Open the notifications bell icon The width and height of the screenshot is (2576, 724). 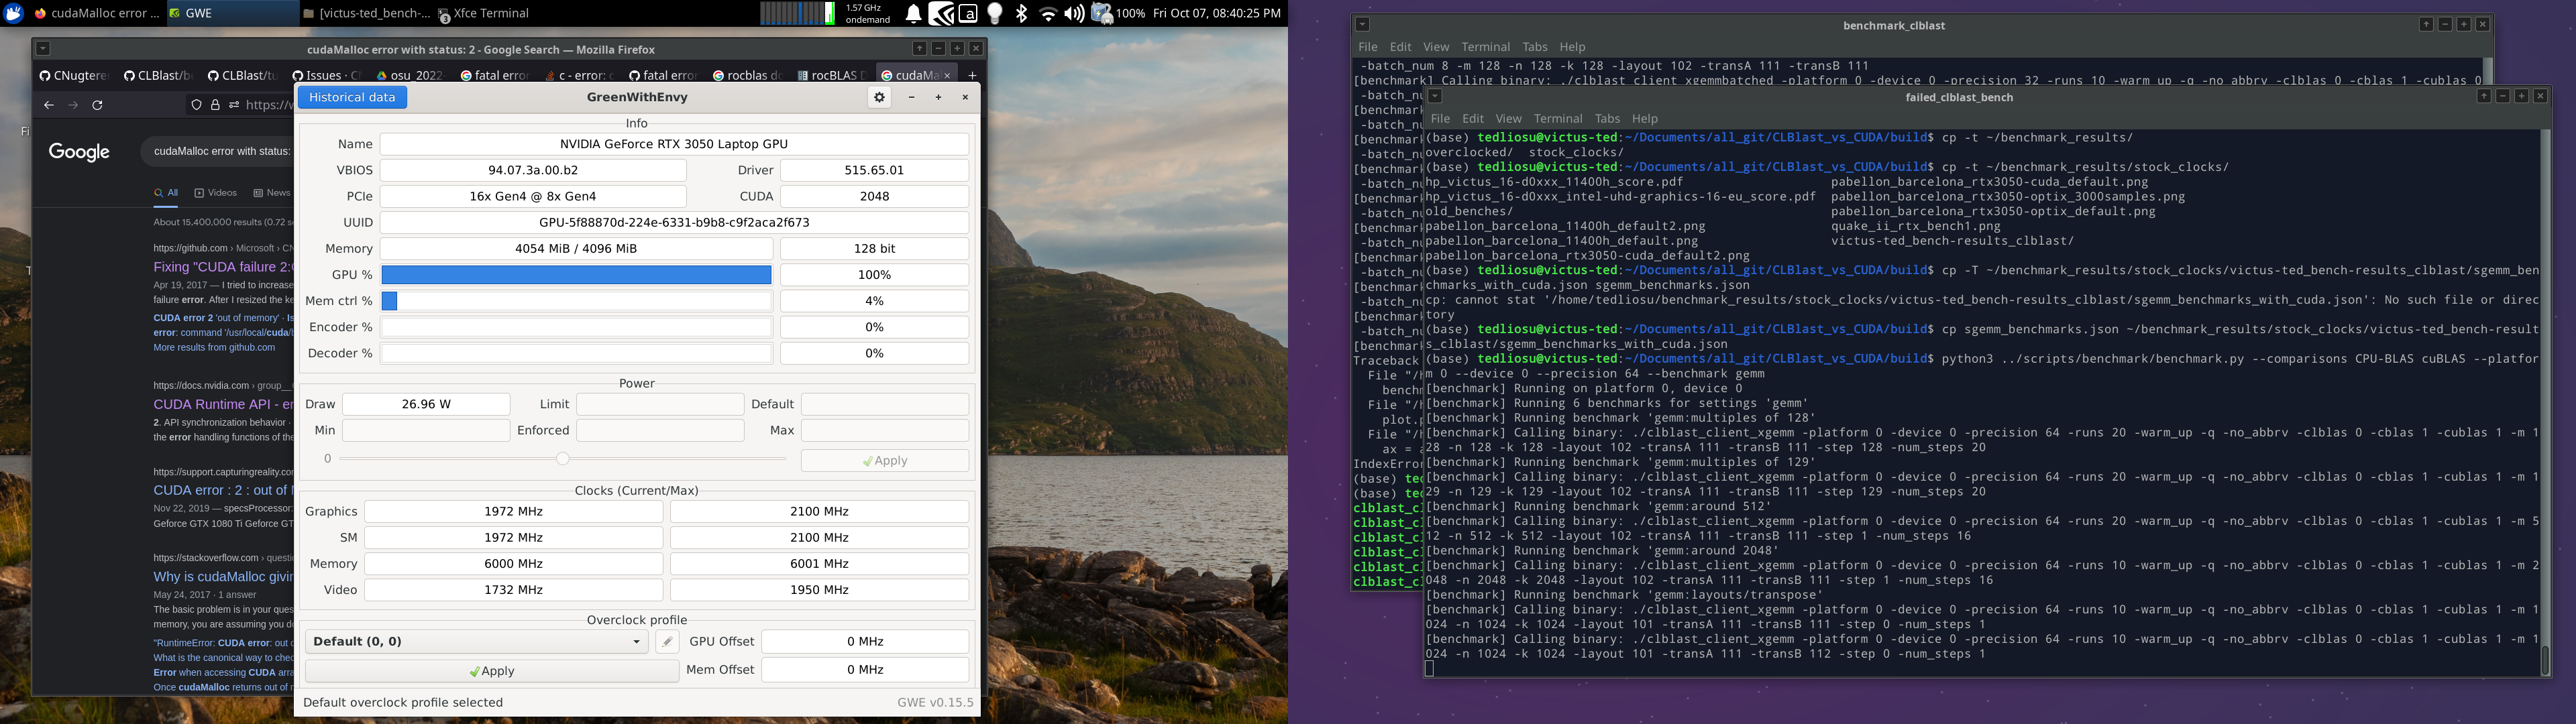click(913, 13)
